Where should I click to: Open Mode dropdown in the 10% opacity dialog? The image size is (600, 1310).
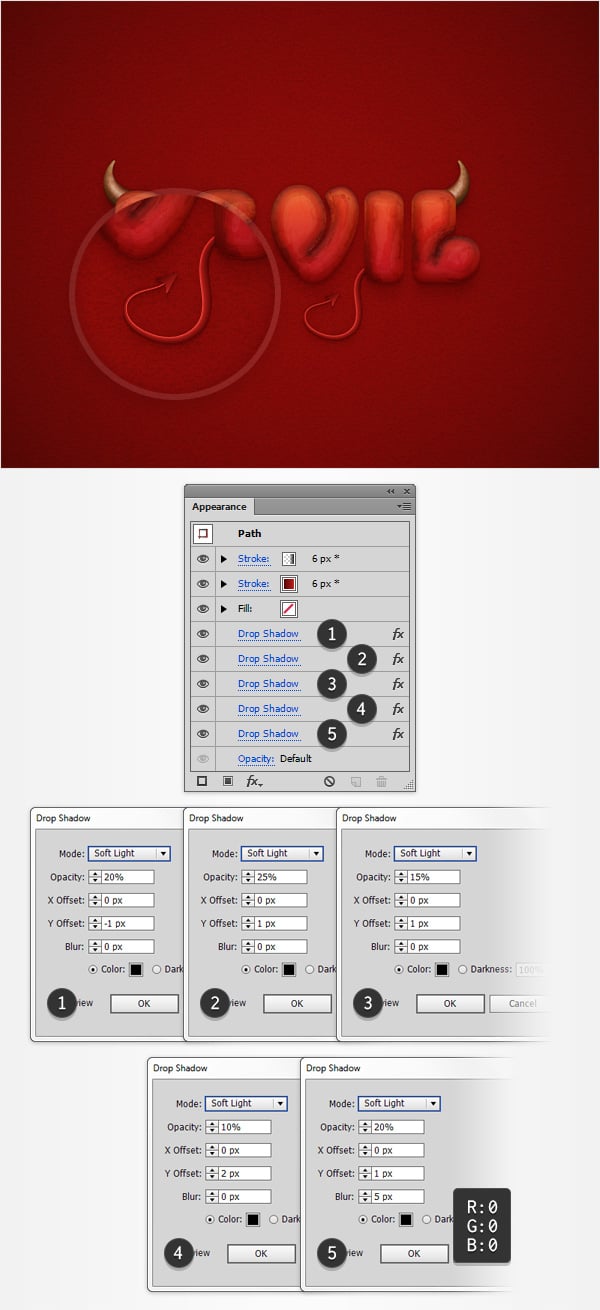click(246, 1103)
